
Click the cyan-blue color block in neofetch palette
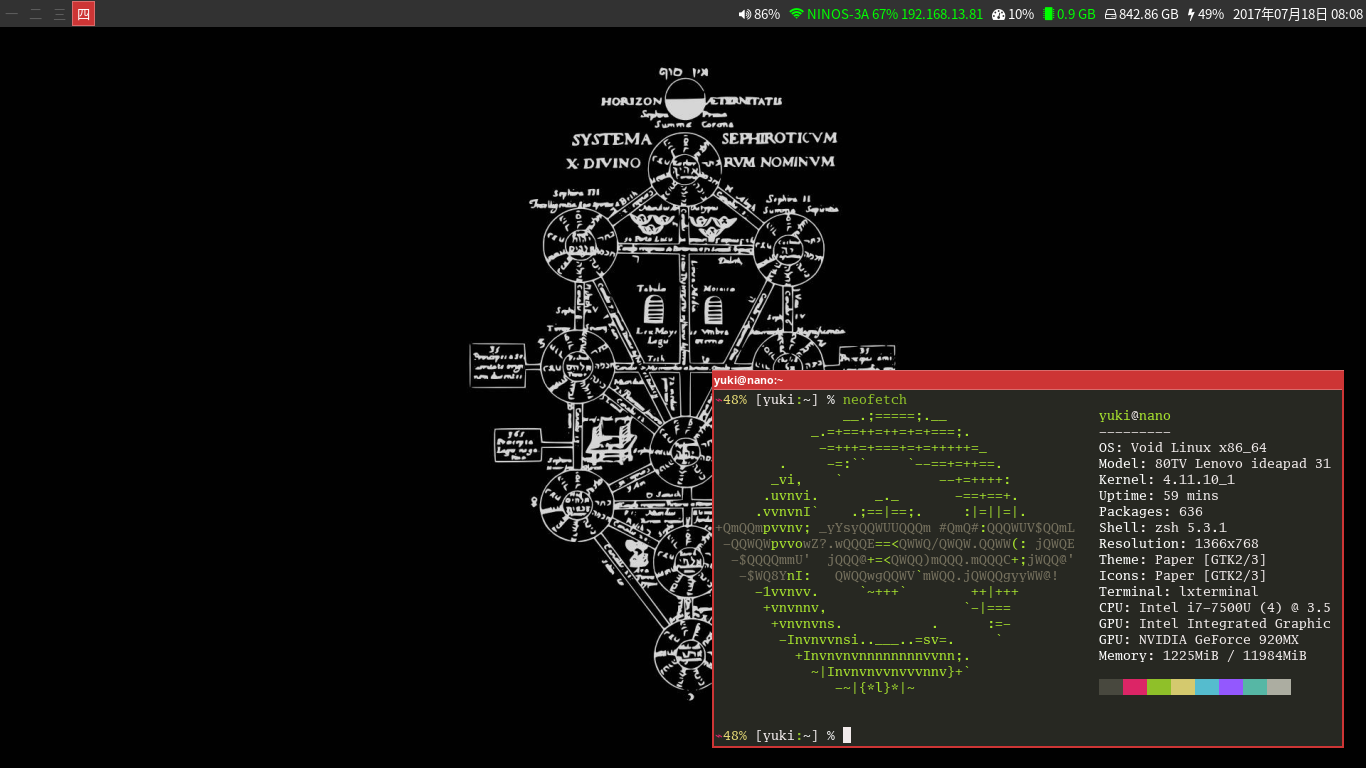[x=1207, y=687]
